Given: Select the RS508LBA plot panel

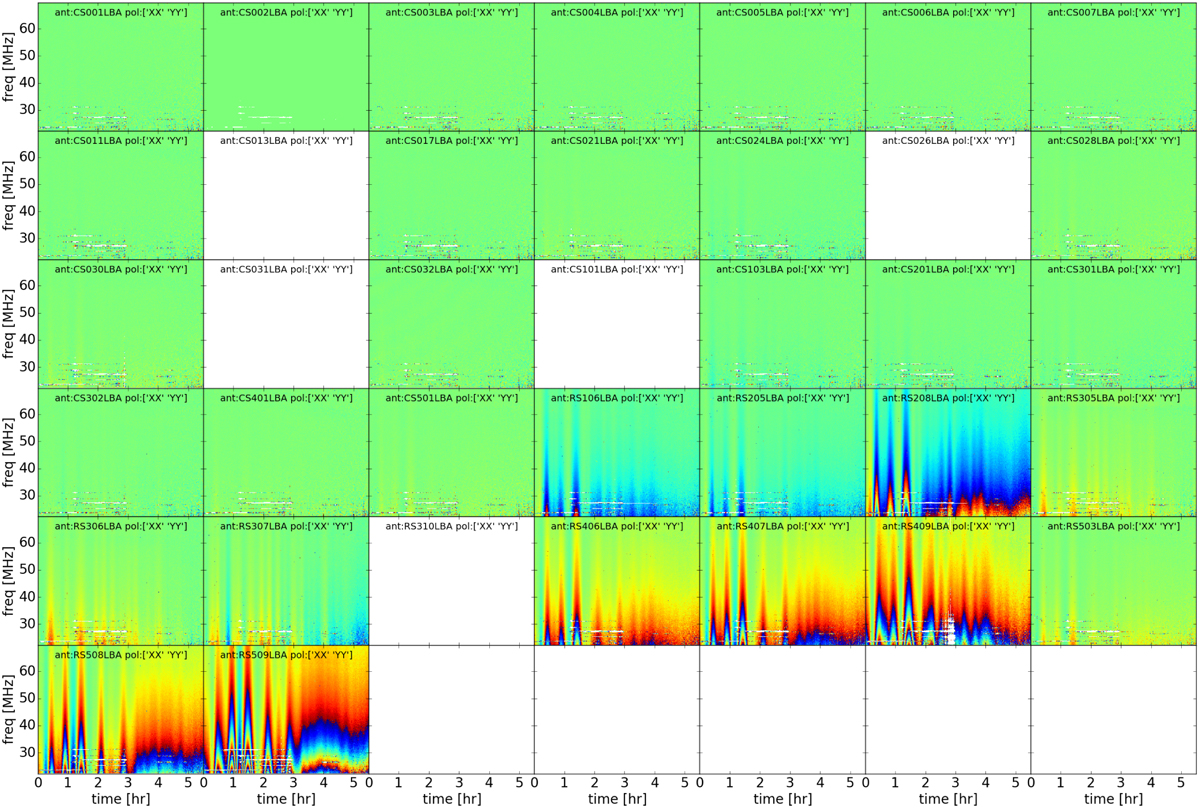Looking at the screenshot, I should [x=120, y=709].
